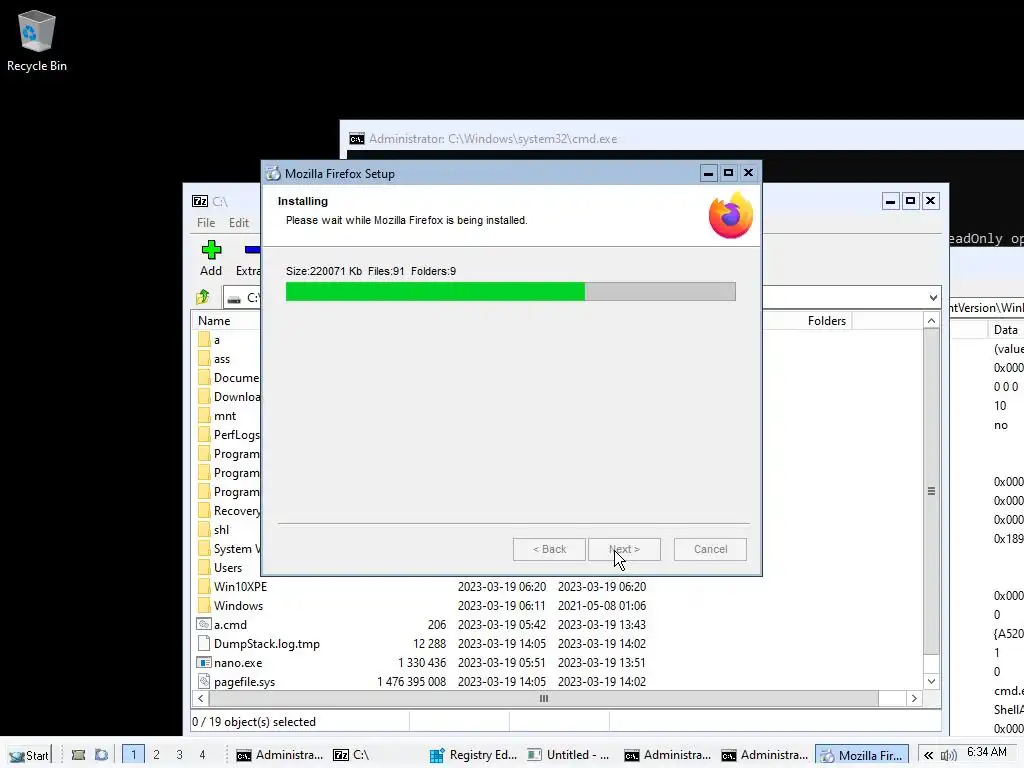Click the 6:34 AM taskbar clock
This screenshot has height=768, width=1024.
tap(987, 752)
